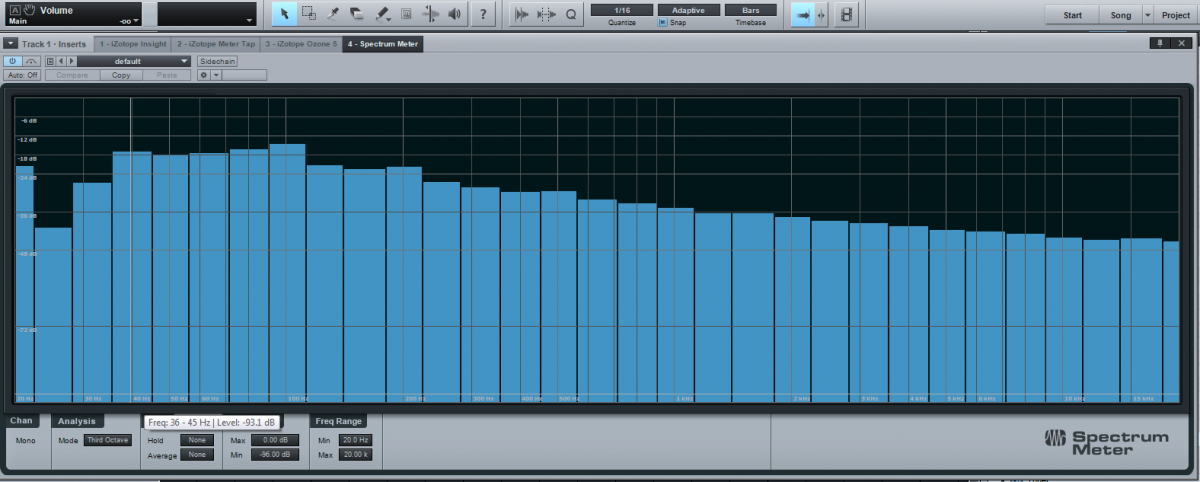
Task: Click the question mark help icon
Action: point(484,14)
